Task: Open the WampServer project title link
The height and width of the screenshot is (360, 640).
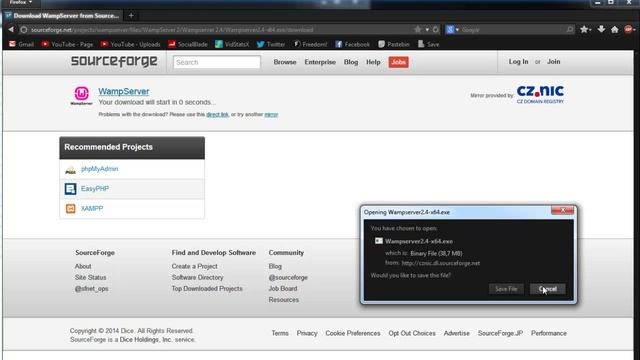Action: coord(124,91)
